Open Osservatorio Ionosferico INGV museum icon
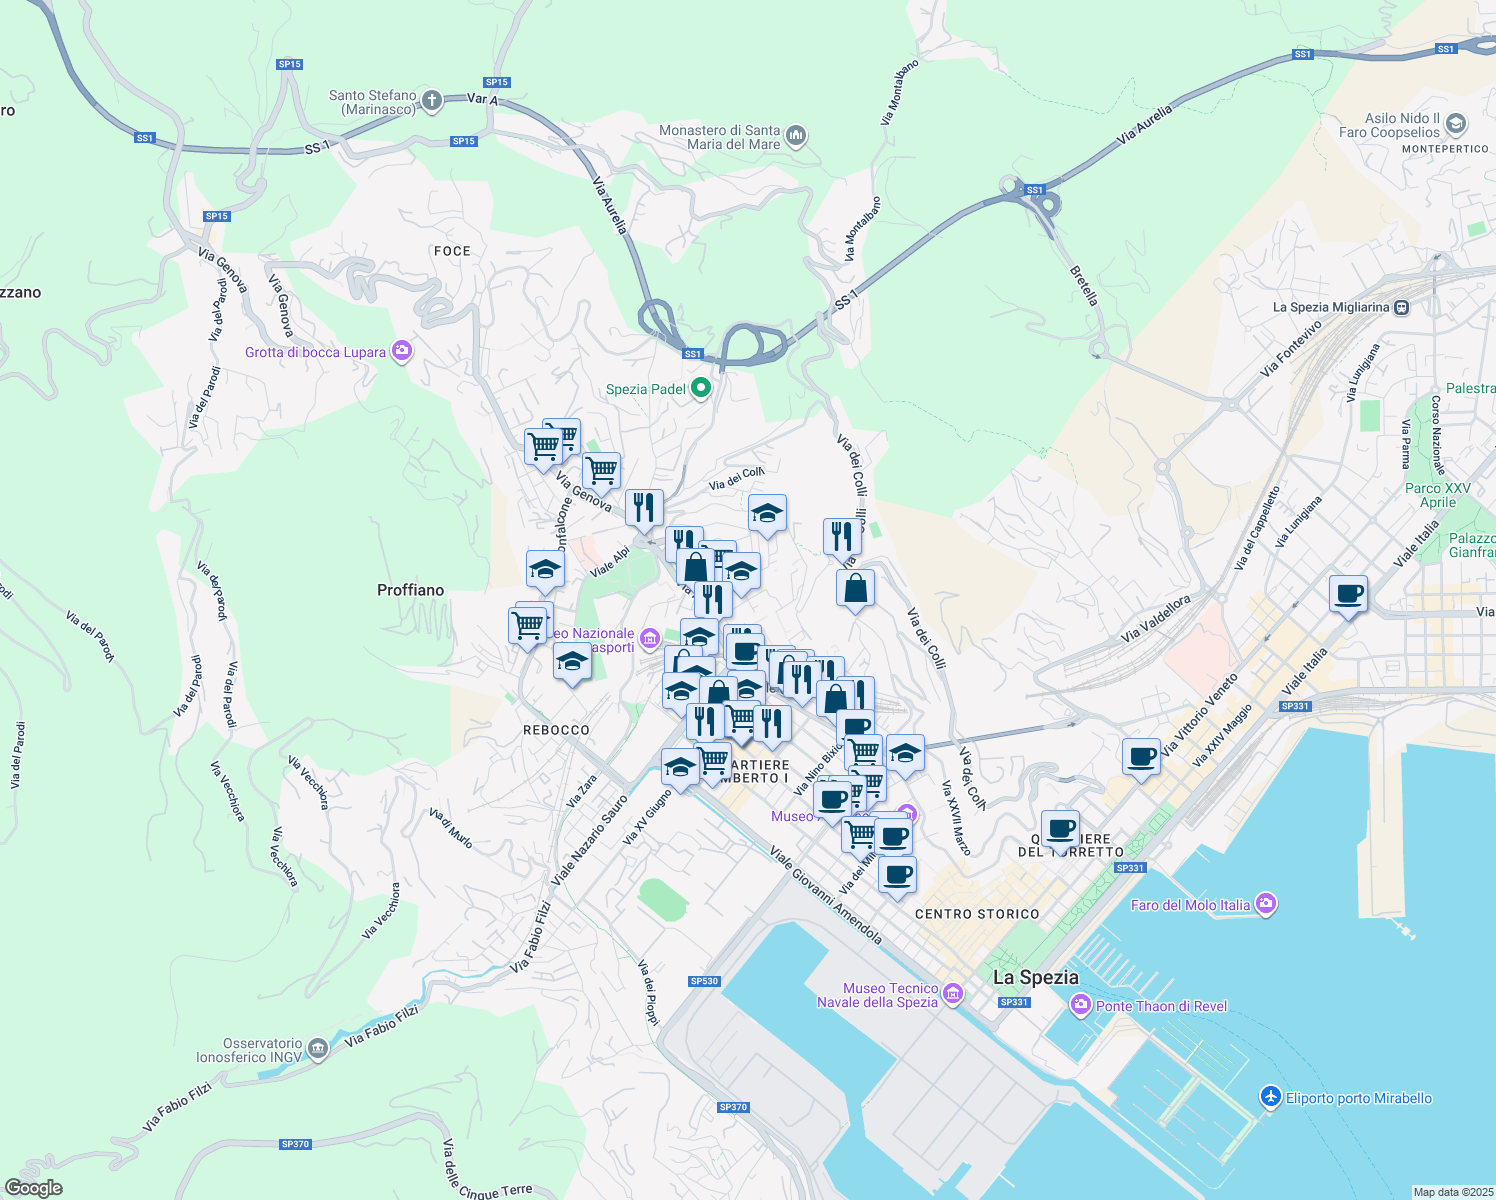The image size is (1496, 1200). [x=318, y=1048]
